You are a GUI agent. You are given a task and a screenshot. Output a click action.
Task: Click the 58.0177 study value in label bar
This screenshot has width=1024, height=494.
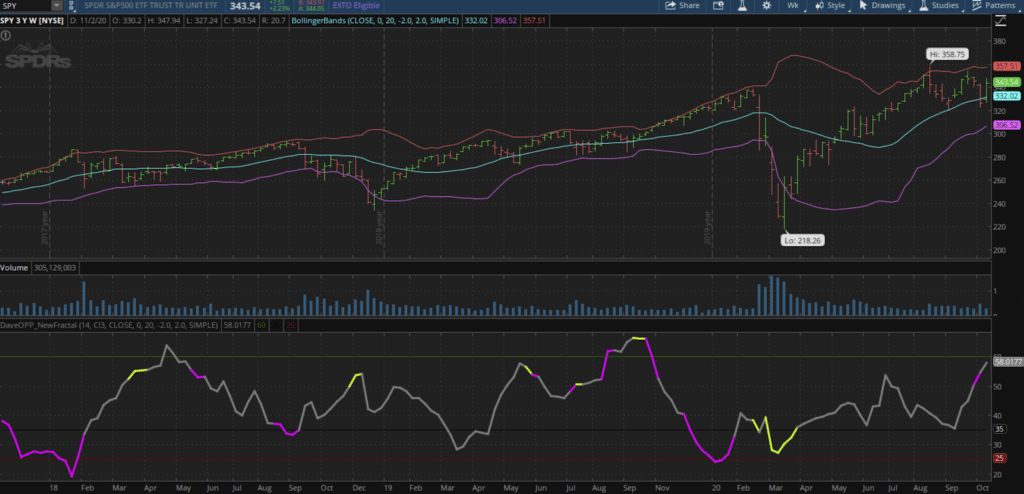(236, 323)
